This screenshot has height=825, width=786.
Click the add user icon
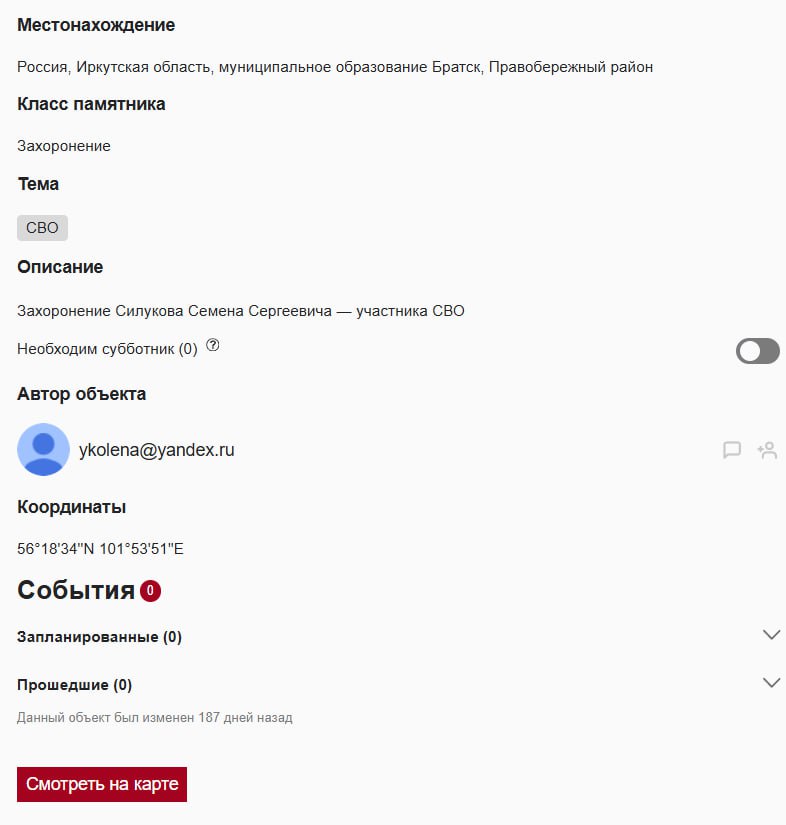pos(767,450)
